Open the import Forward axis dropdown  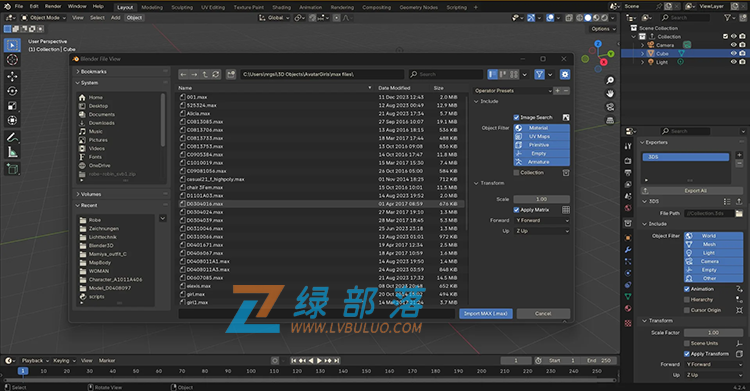(542, 221)
